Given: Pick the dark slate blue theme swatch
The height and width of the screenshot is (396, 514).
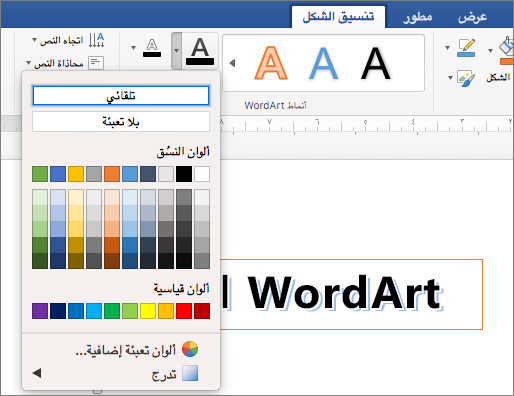Looking at the screenshot, I should [148, 174].
